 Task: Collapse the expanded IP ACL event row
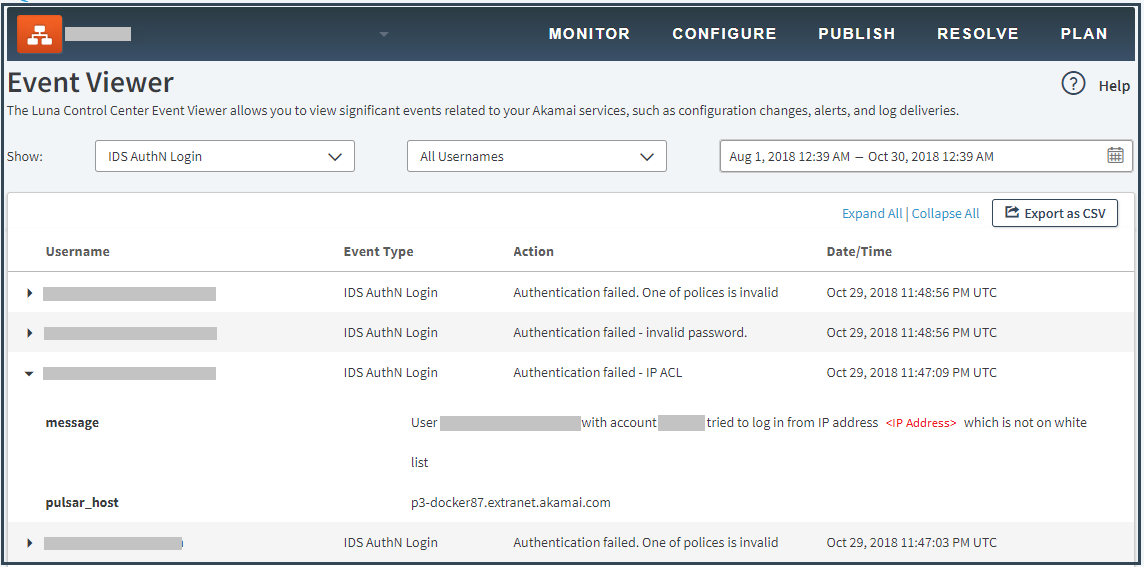(29, 373)
